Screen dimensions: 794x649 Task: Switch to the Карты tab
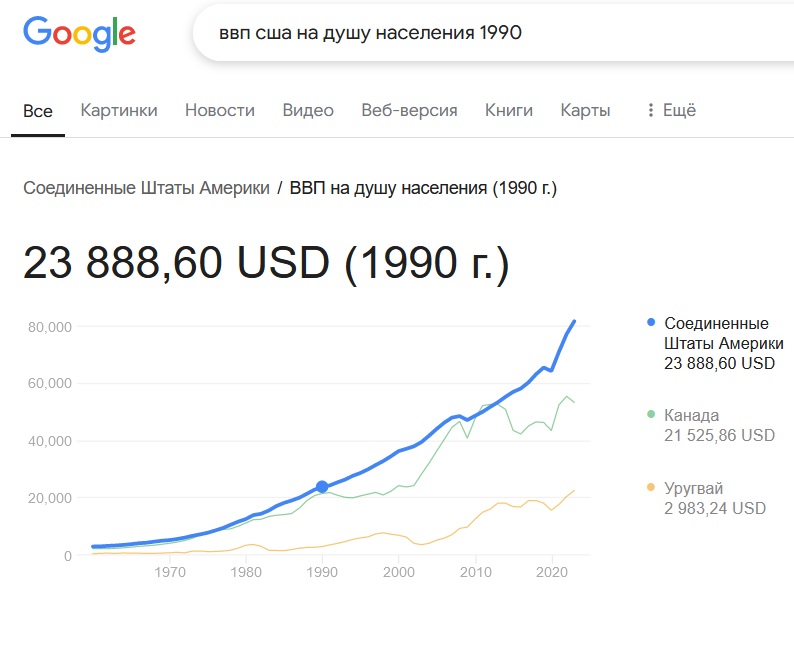click(x=585, y=110)
